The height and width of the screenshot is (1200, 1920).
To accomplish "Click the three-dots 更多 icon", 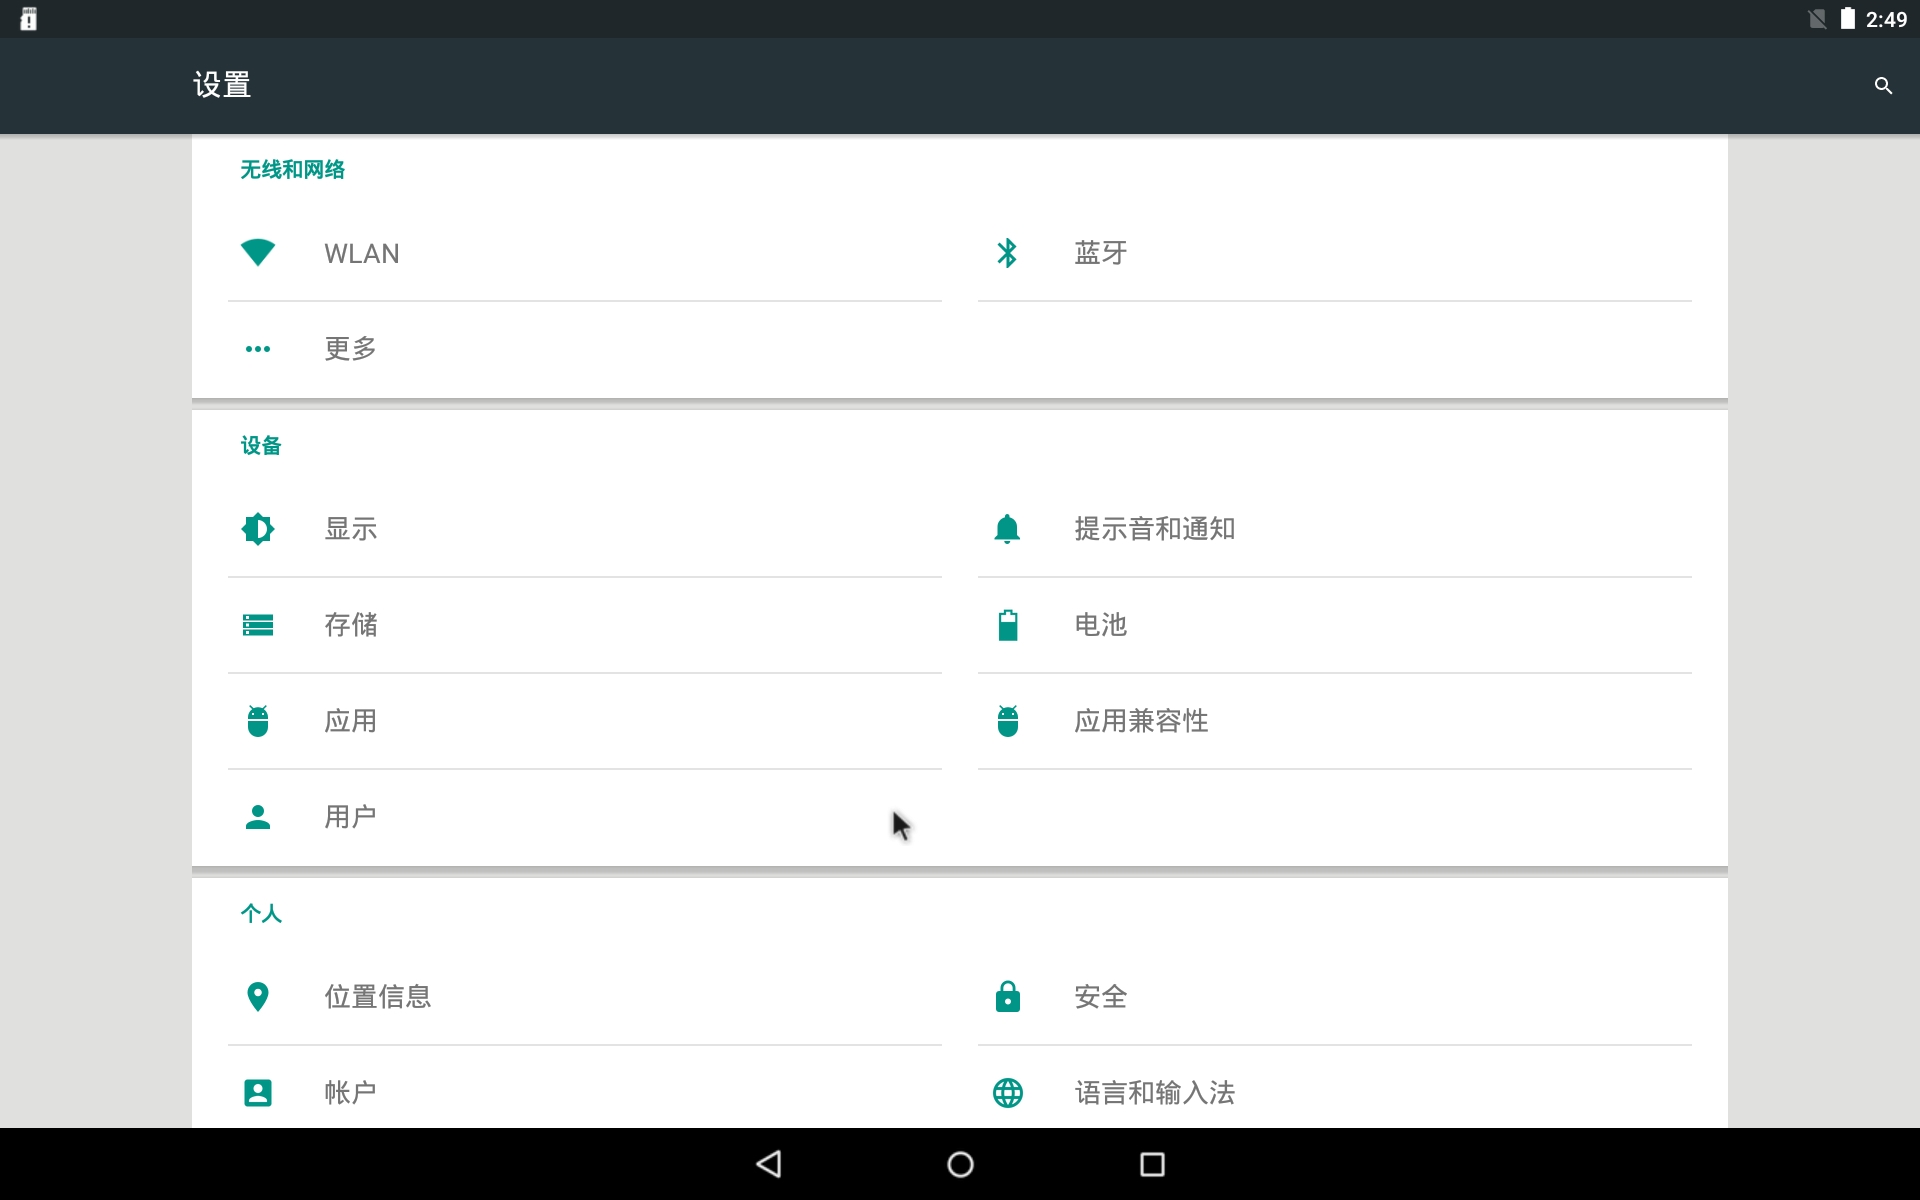I will click(258, 349).
